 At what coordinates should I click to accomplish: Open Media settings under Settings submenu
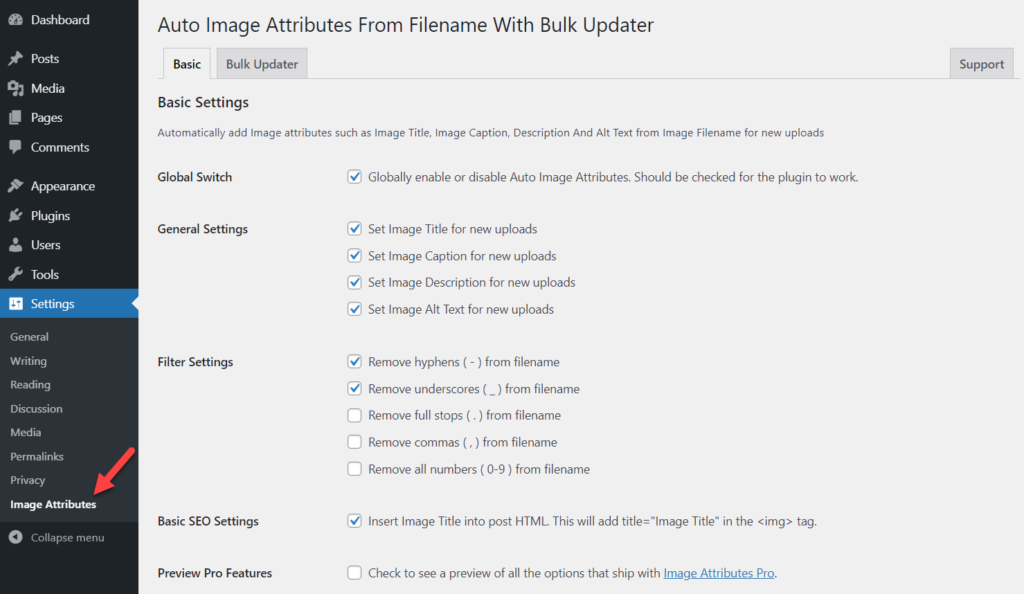click(x=25, y=432)
